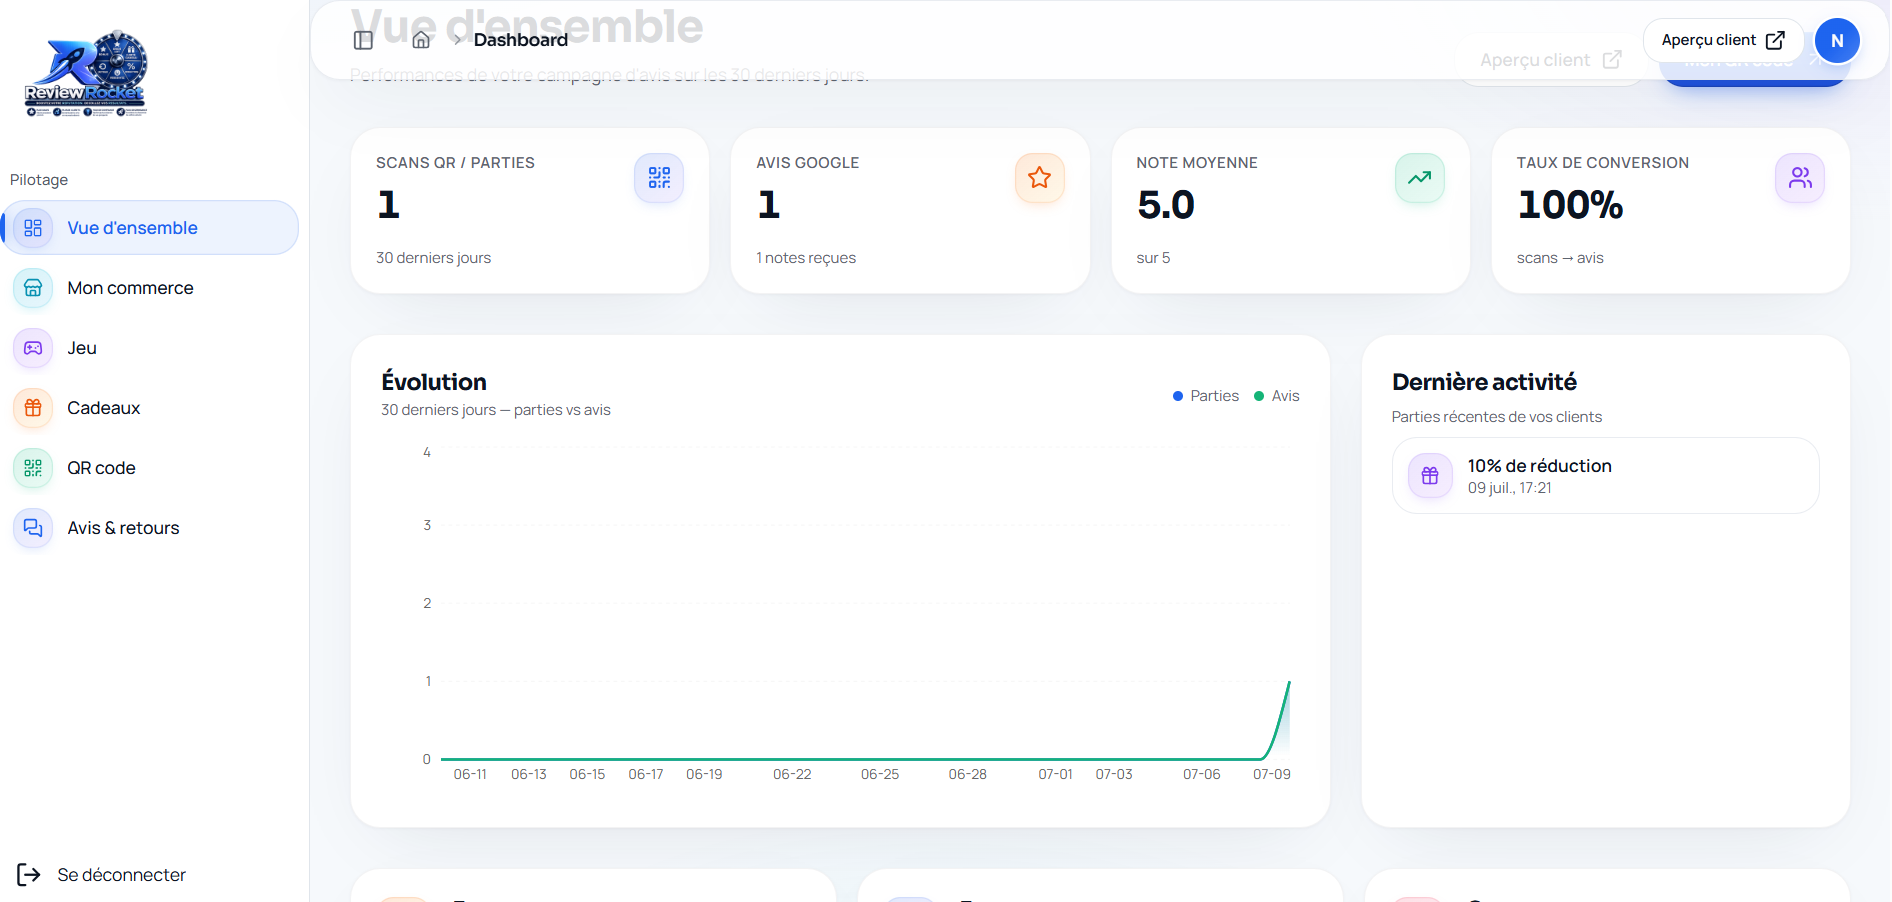Go to home via house icon
The width and height of the screenshot is (1892, 902).
tap(421, 40)
